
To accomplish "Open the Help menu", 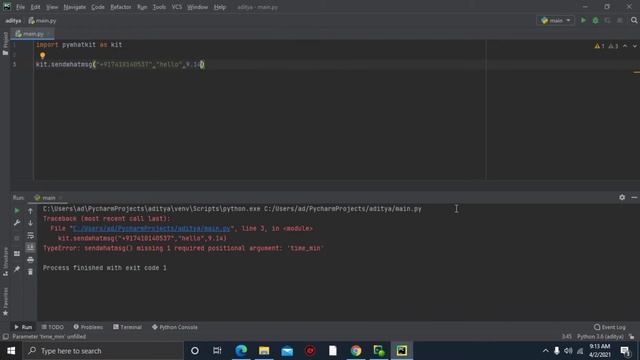I will tap(220, 7).
